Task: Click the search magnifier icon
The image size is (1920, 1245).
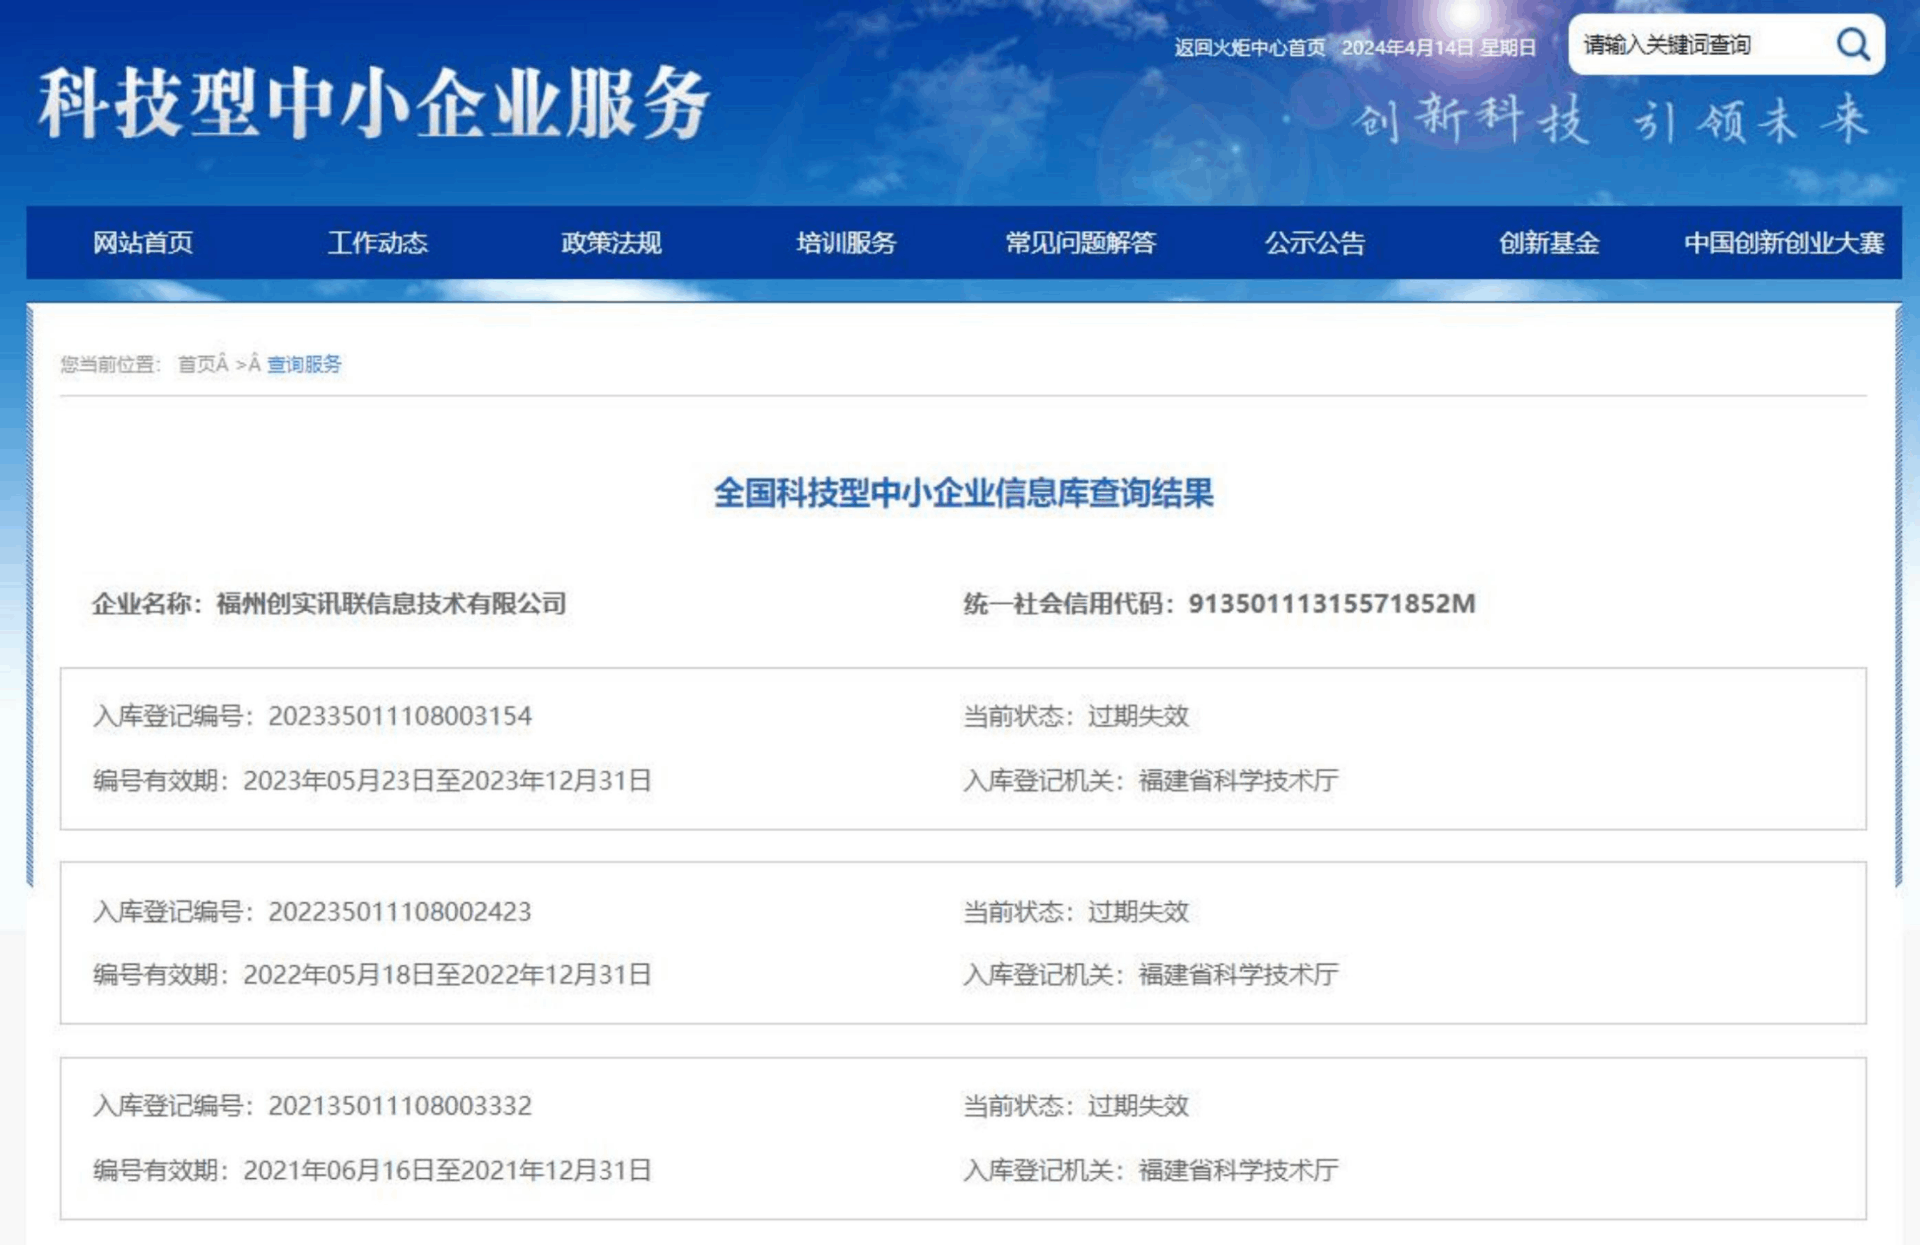Action: [x=1852, y=44]
